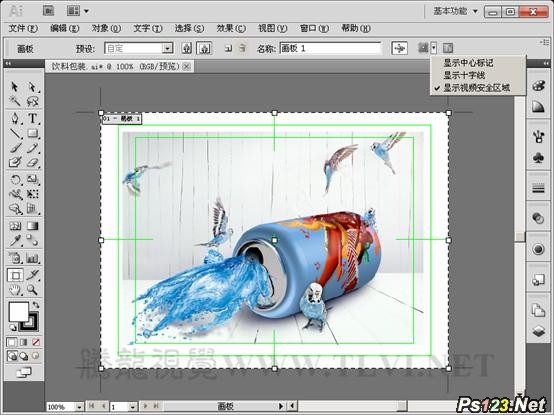Activate the Scale tool
554x415 pixels.
[32, 179]
